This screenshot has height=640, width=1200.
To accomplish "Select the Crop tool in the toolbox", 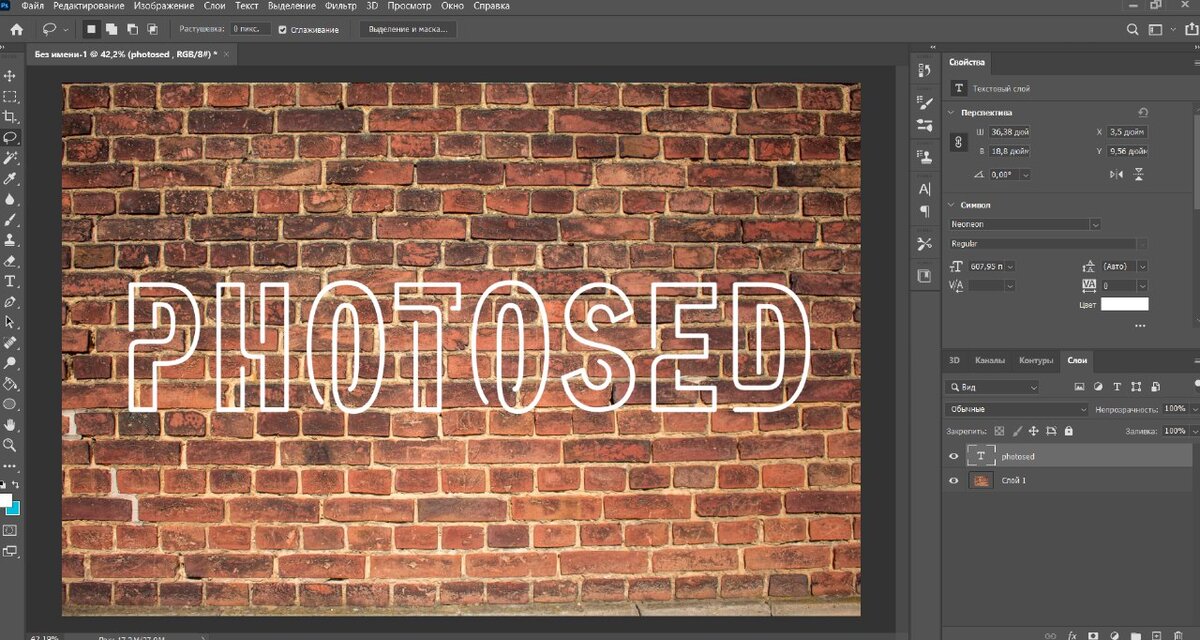I will tap(10, 117).
